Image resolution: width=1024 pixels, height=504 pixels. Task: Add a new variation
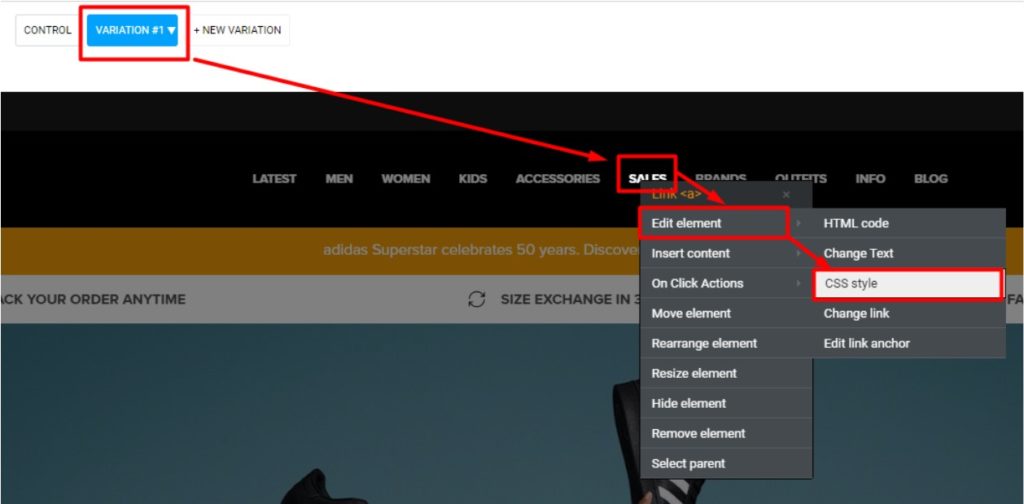(x=237, y=30)
